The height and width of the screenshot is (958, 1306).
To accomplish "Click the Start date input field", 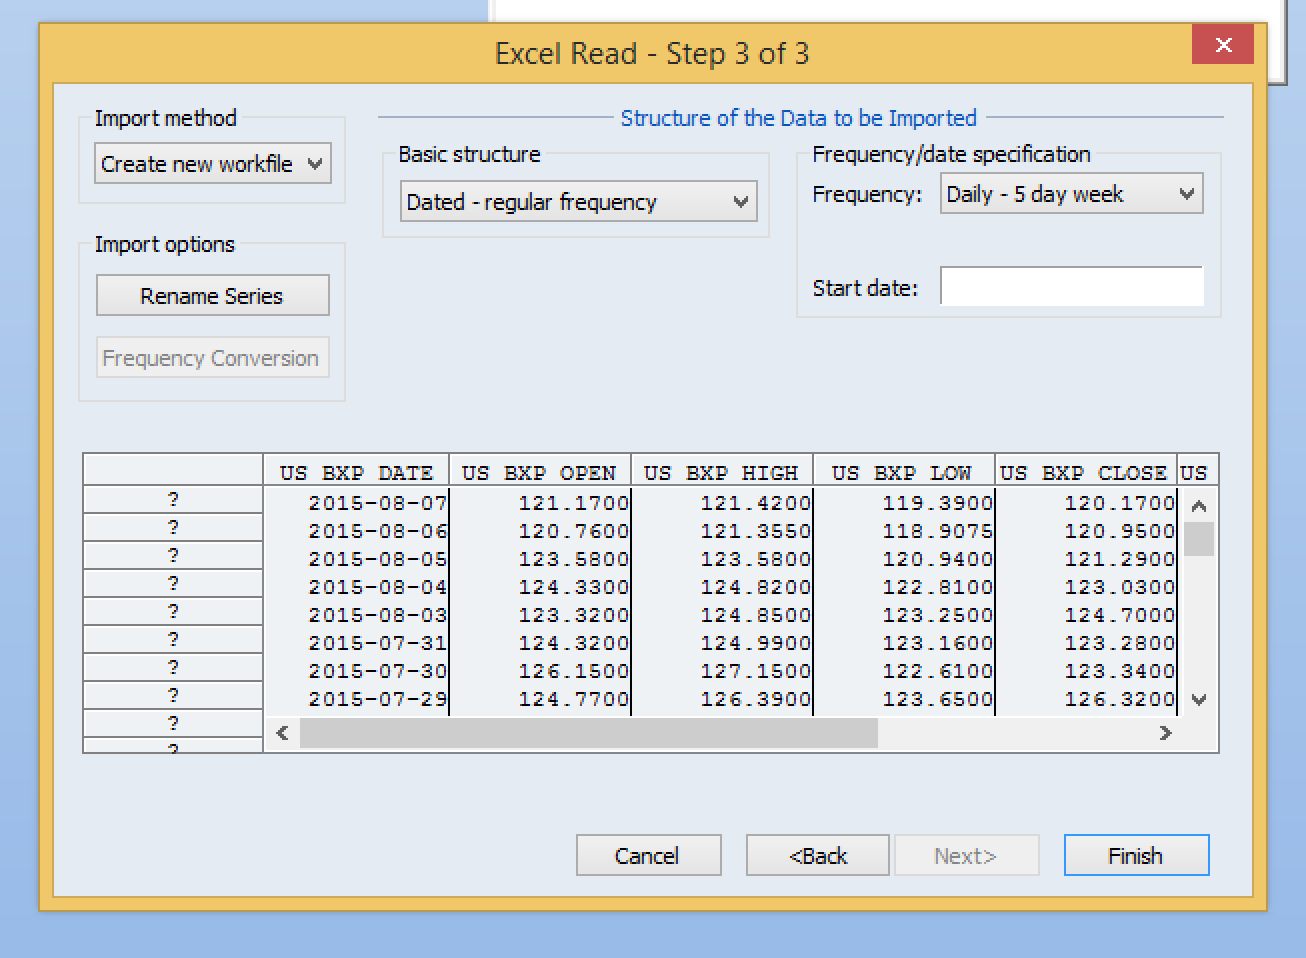I will [x=1071, y=287].
